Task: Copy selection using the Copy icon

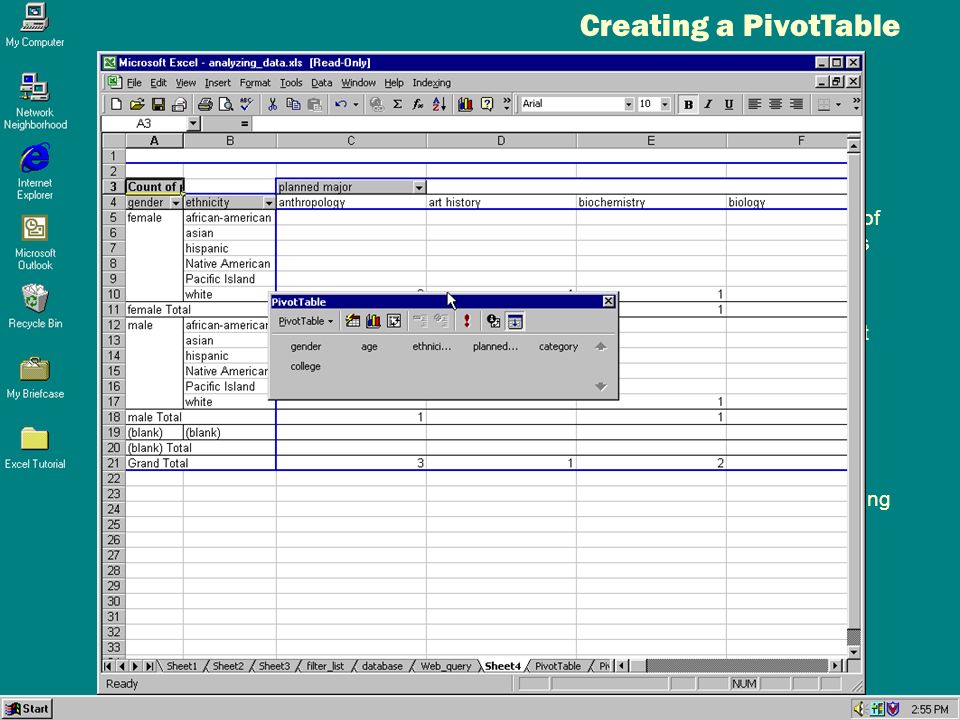Action: click(293, 105)
